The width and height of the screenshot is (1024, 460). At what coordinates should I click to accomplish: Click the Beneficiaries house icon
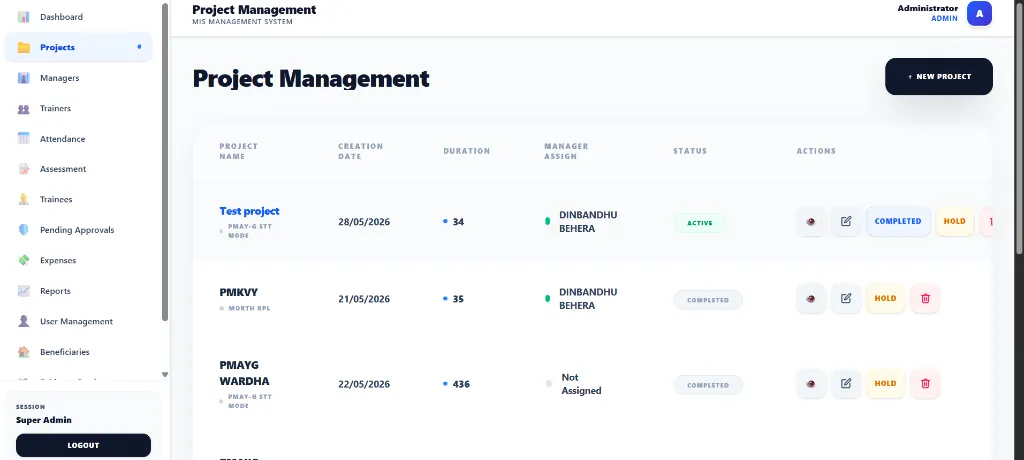tap(24, 352)
